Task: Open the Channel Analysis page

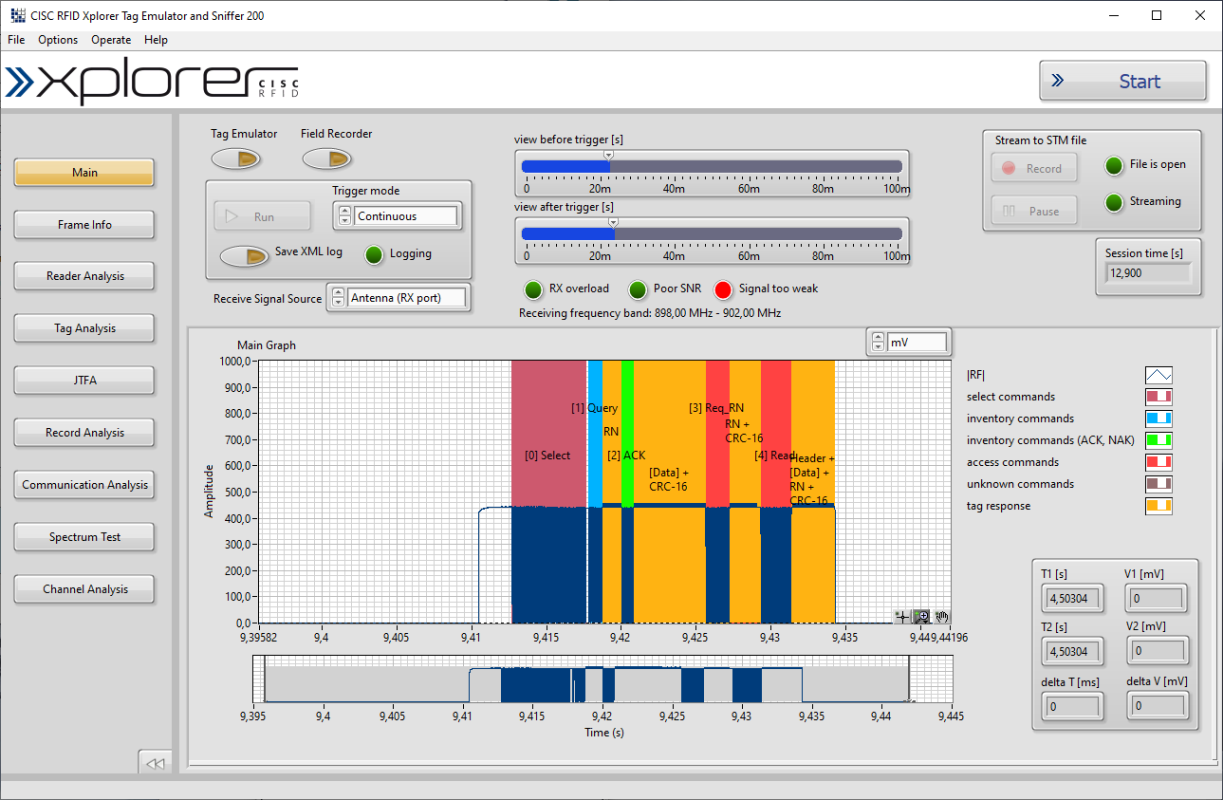Action: tap(84, 589)
